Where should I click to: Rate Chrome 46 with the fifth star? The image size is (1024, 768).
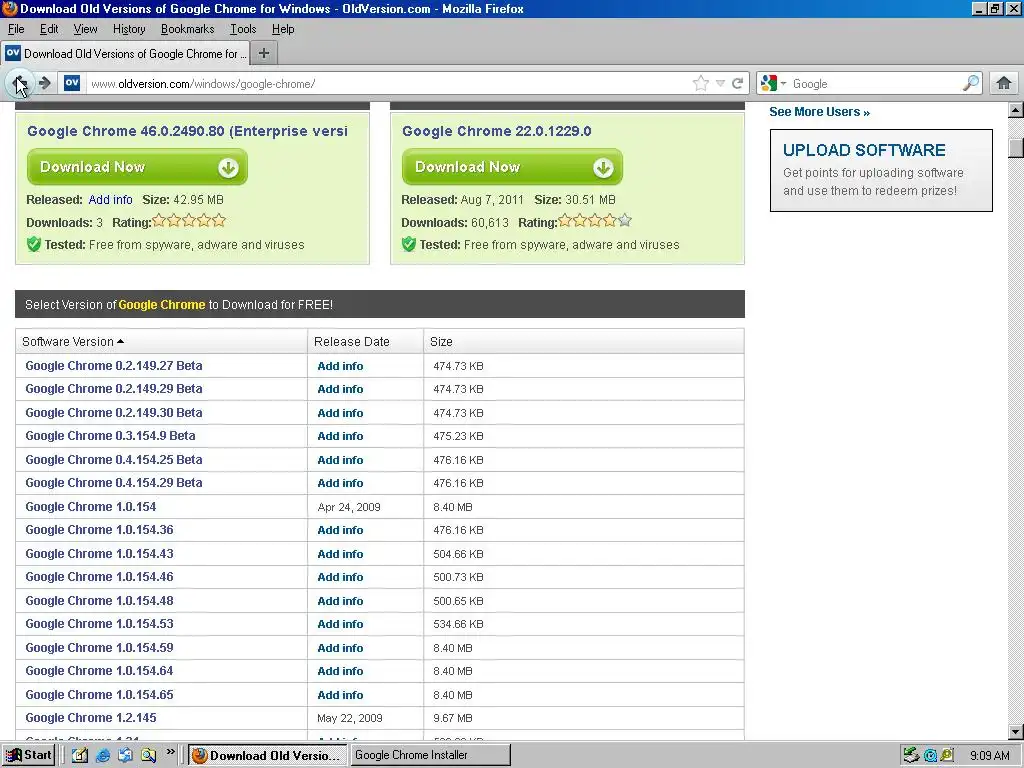[219, 221]
